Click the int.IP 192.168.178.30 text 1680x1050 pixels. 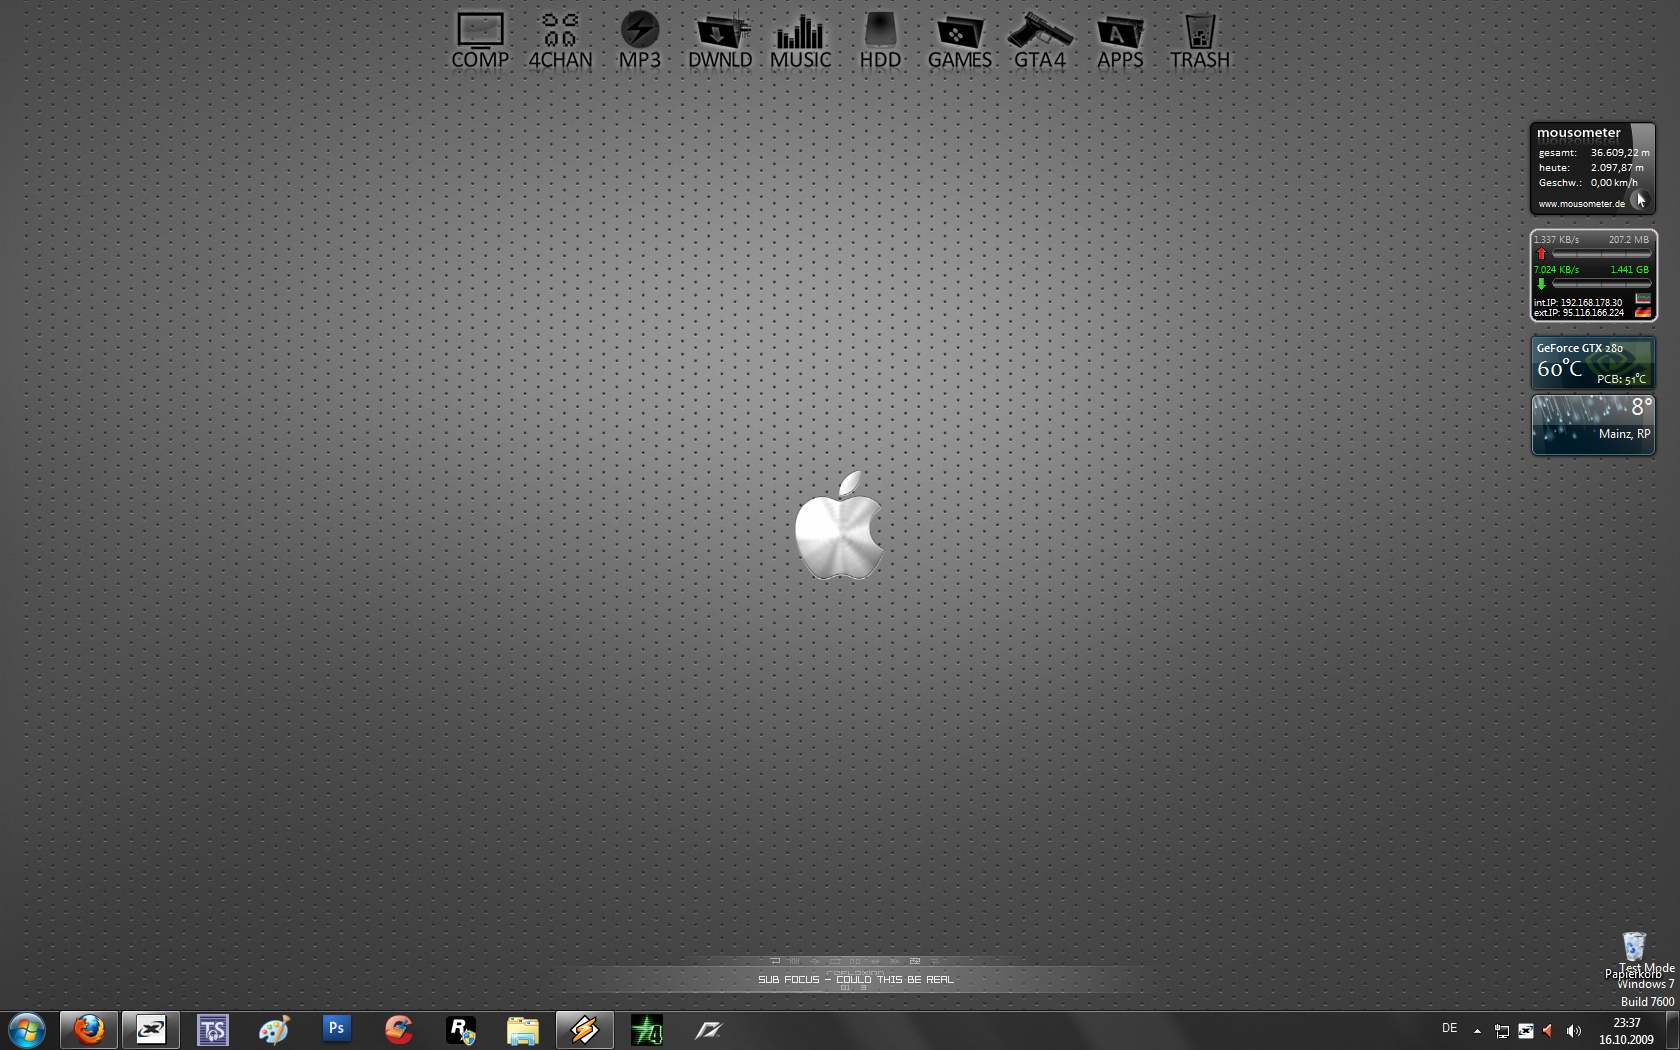click(1578, 302)
